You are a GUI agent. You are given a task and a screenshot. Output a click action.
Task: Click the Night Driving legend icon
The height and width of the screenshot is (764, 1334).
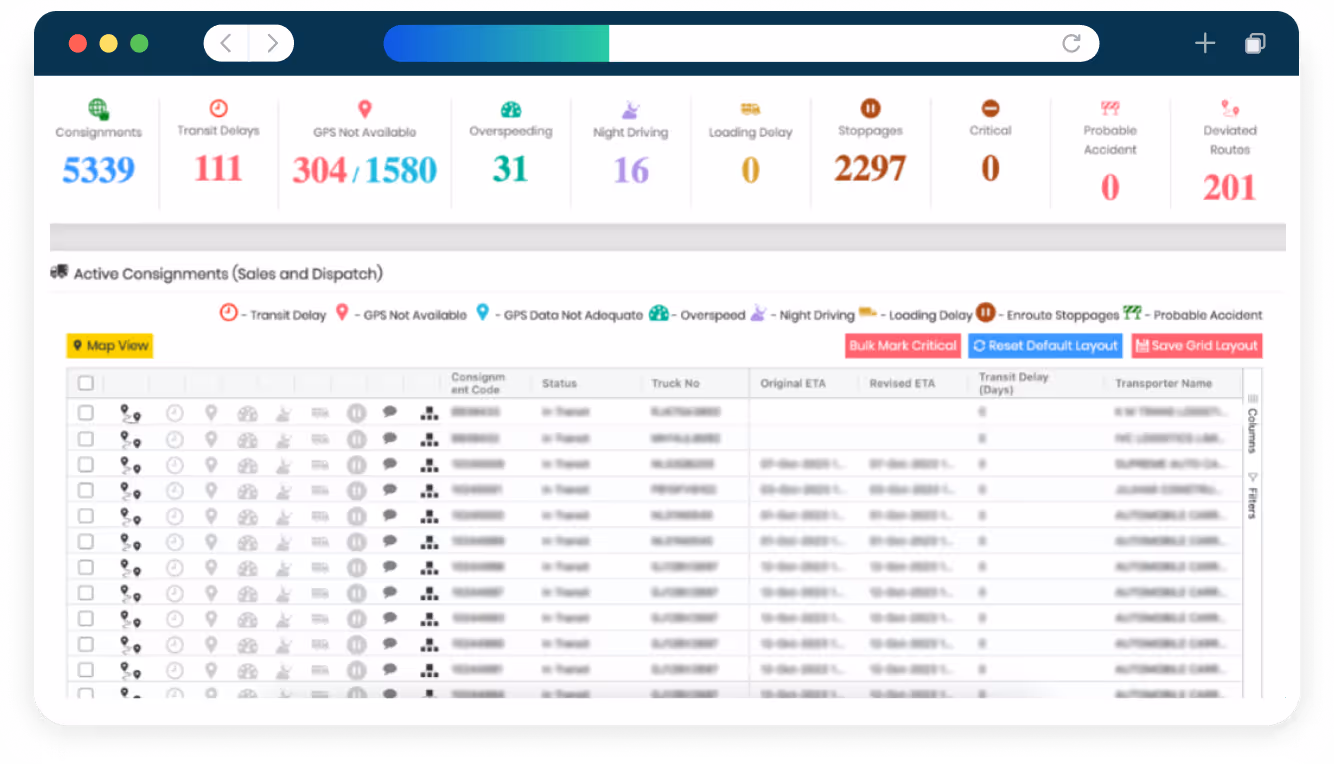pyautogui.click(x=758, y=313)
